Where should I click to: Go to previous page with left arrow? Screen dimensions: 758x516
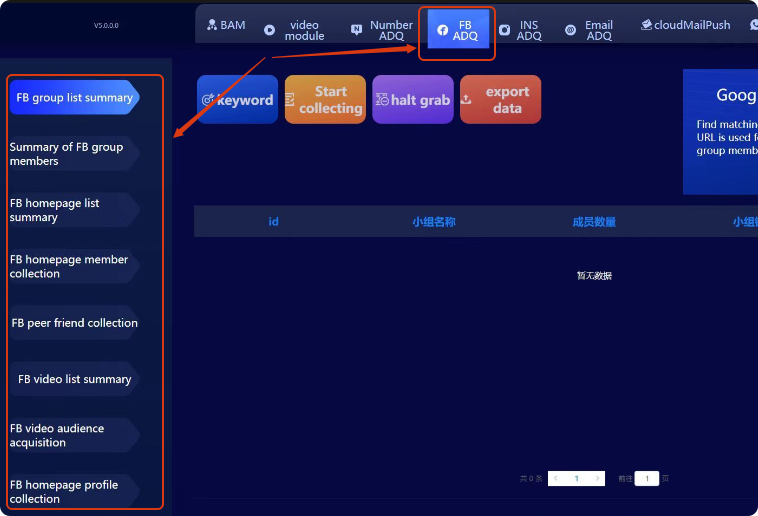point(555,479)
